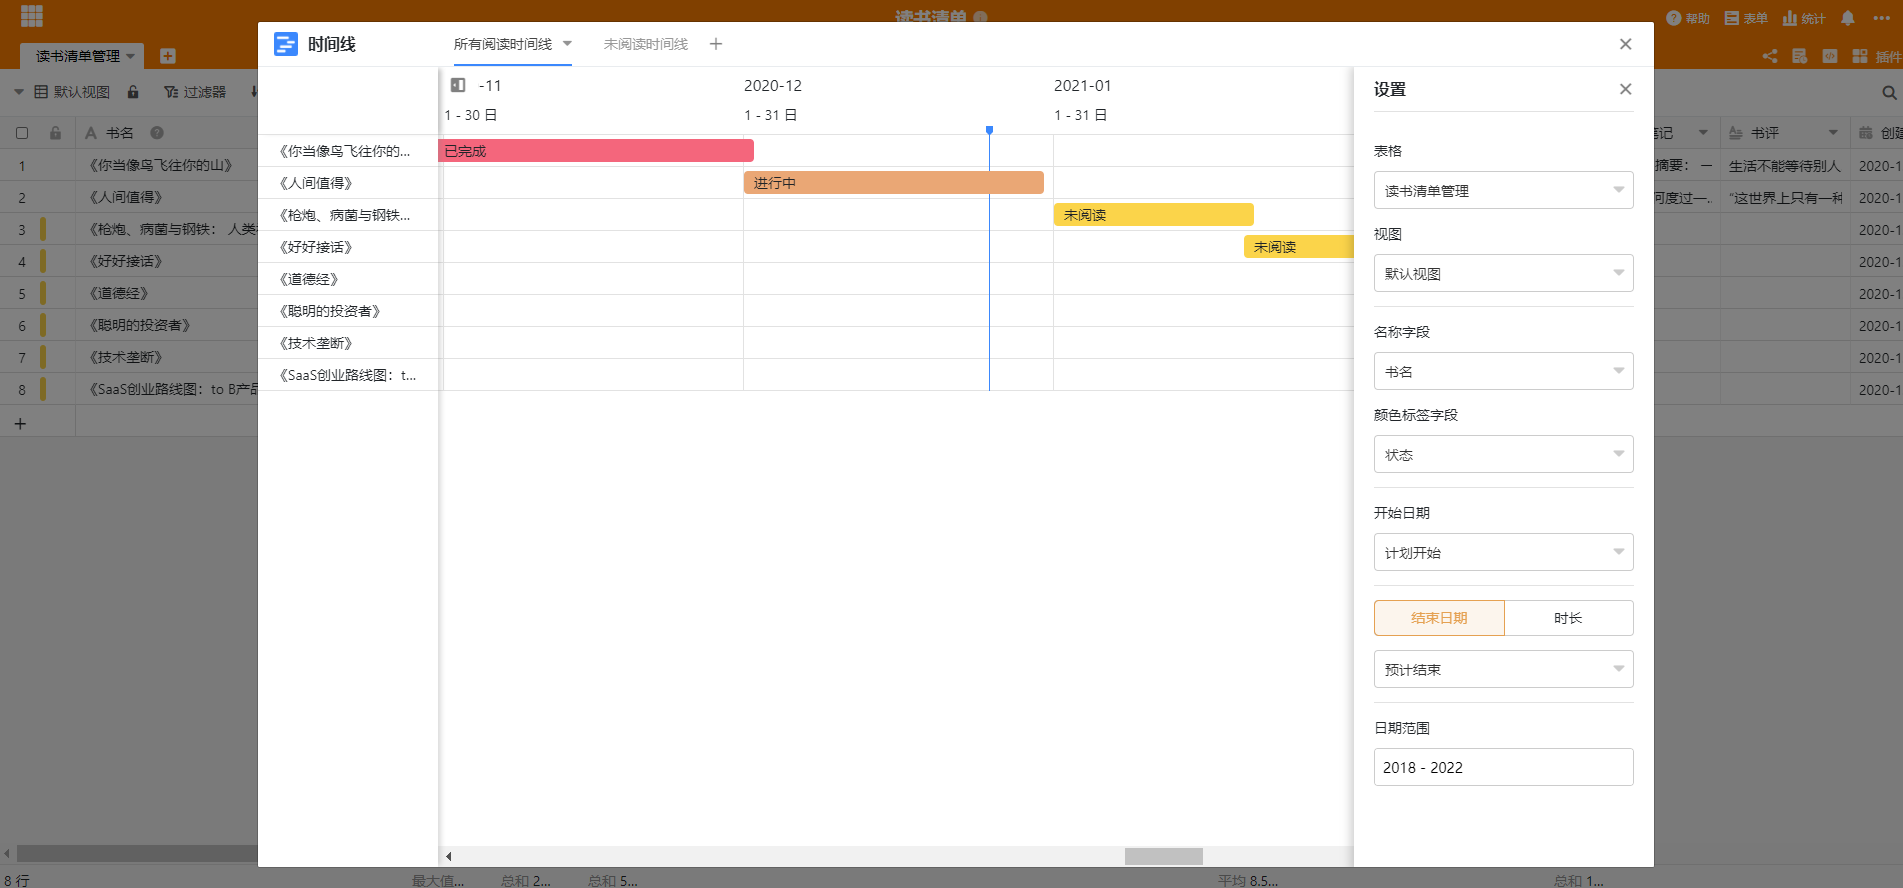Click the grid horizontal scrollbar behind the dialog

tap(137, 854)
